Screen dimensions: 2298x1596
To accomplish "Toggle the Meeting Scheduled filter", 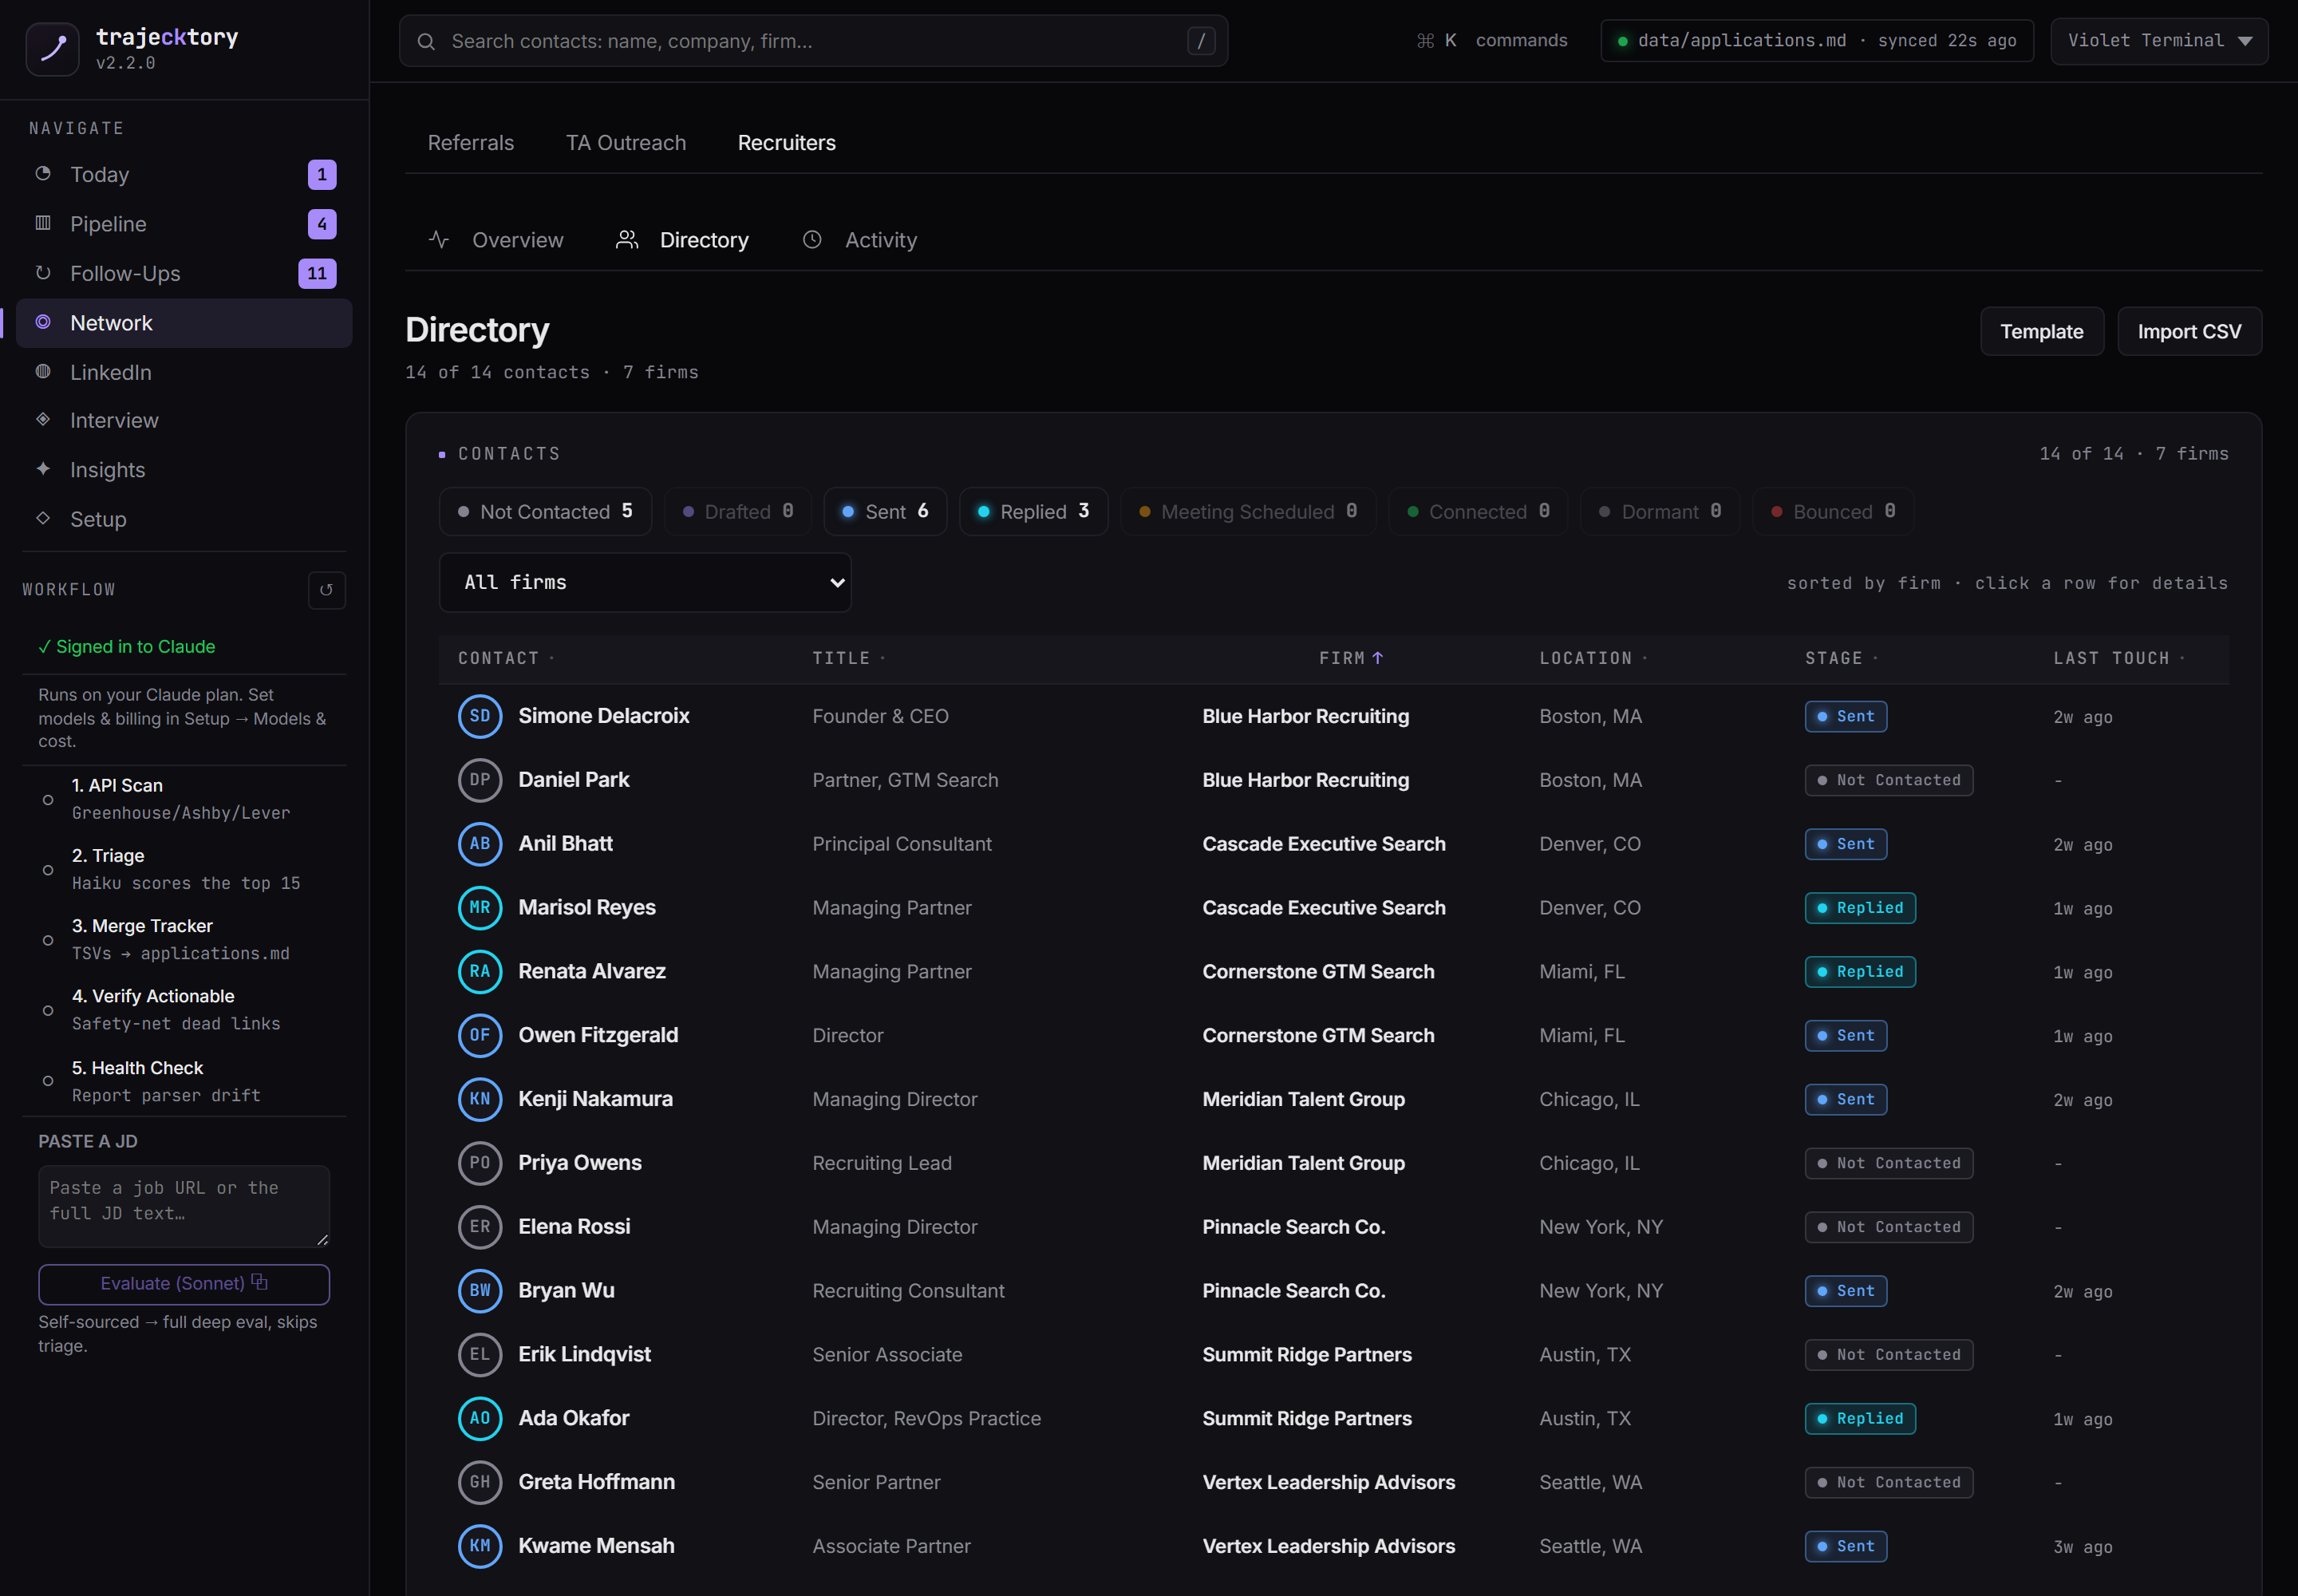I will [1248, 511].
